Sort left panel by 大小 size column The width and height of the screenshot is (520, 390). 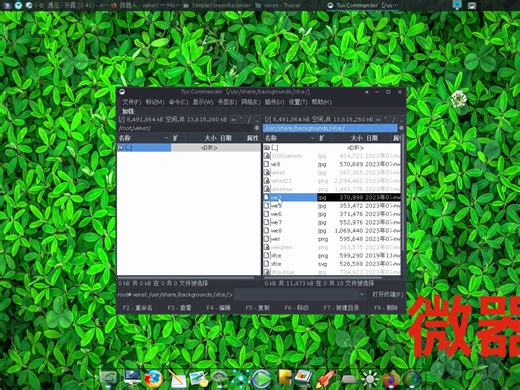coord(202,138)
